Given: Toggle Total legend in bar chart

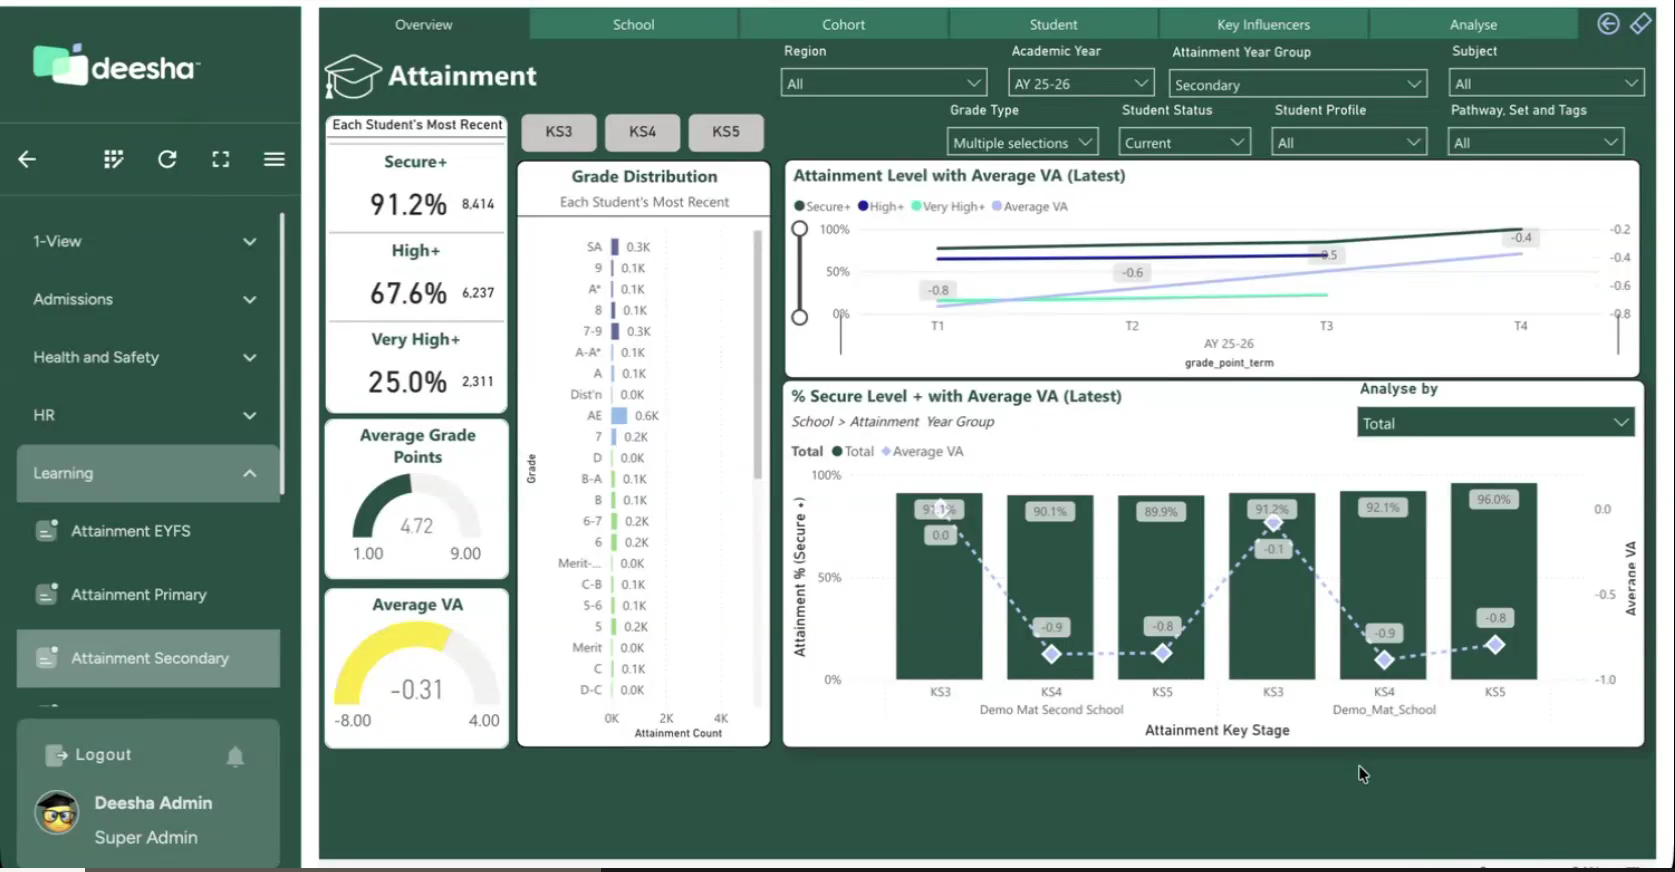Looking at the screenshot, I should click(853, 451).
